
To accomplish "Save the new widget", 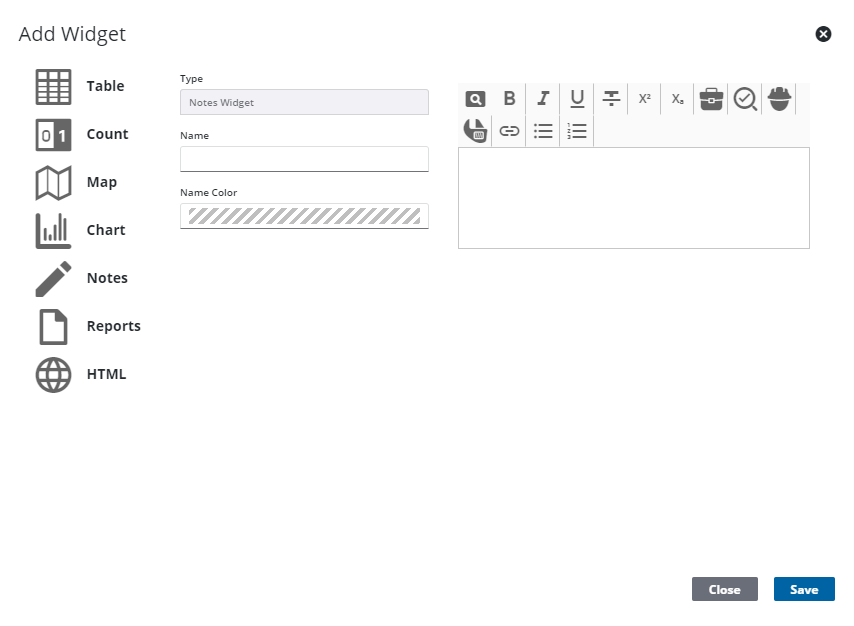I will pos(804,589).
